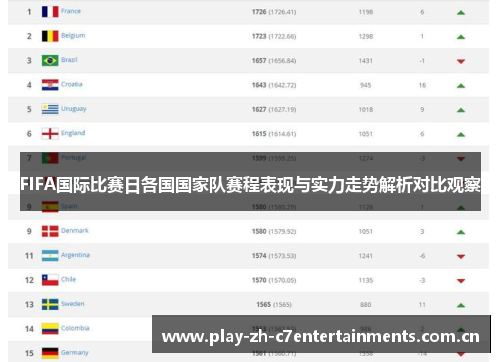500x362 pixels.
Task: Click the green up arrow in Denmark row
Action: click(461, 232)
